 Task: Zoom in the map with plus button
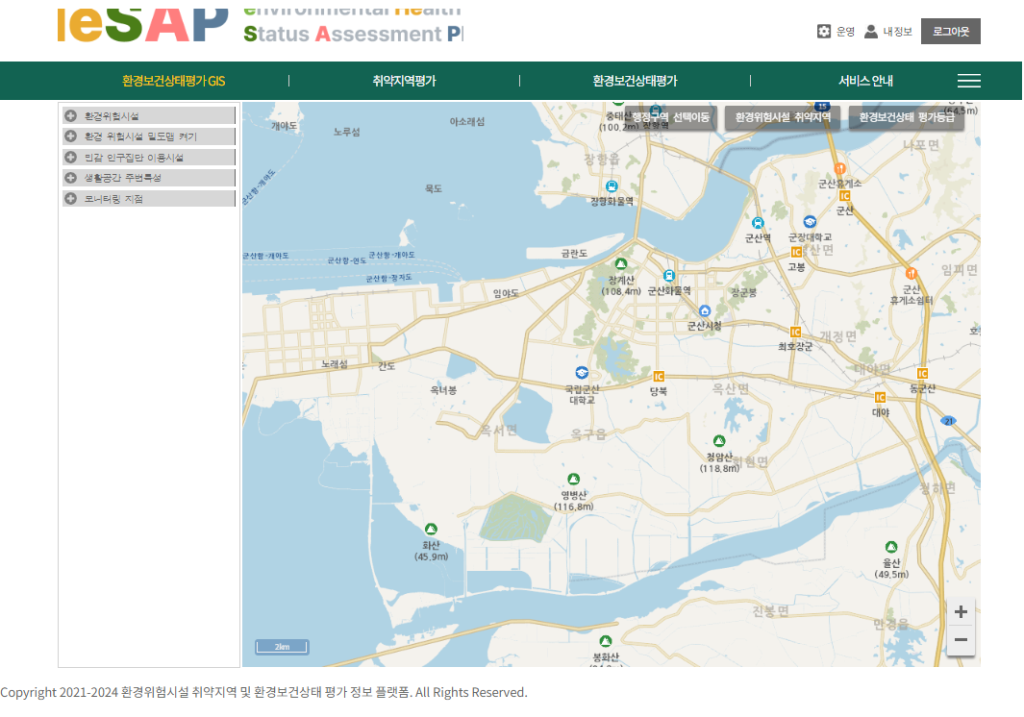pyautogui.click(x=960, y=612)
